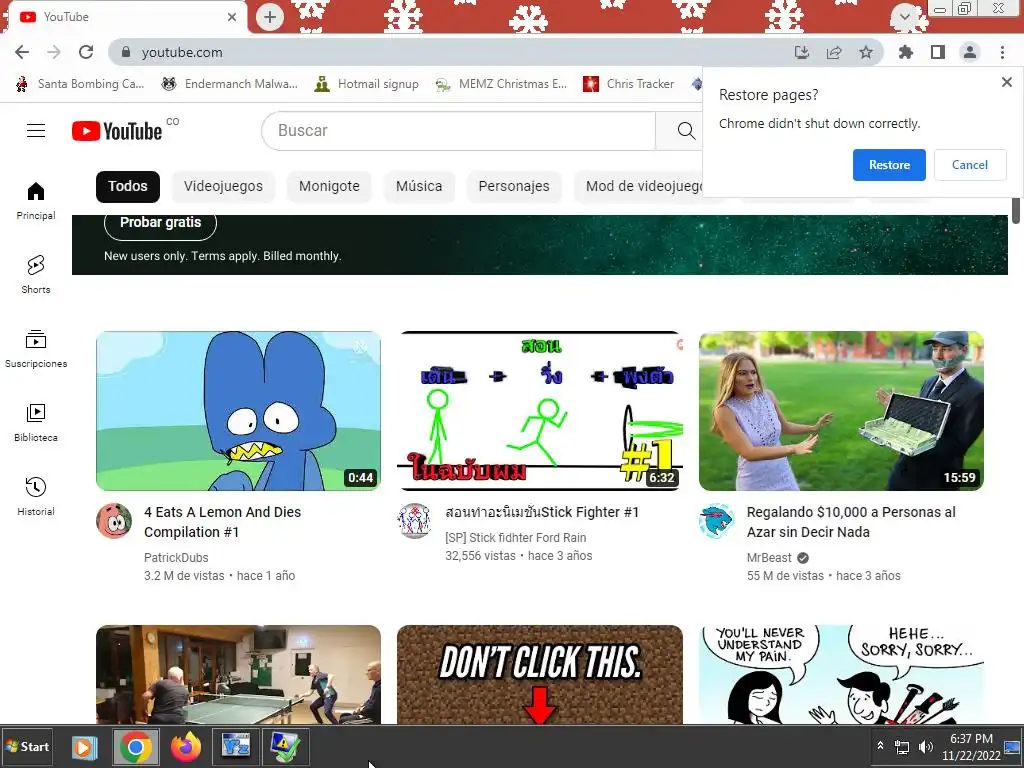Close the YouTube browser tab
This screenshot has width=1024, height=768.
[x=232, y=17]
